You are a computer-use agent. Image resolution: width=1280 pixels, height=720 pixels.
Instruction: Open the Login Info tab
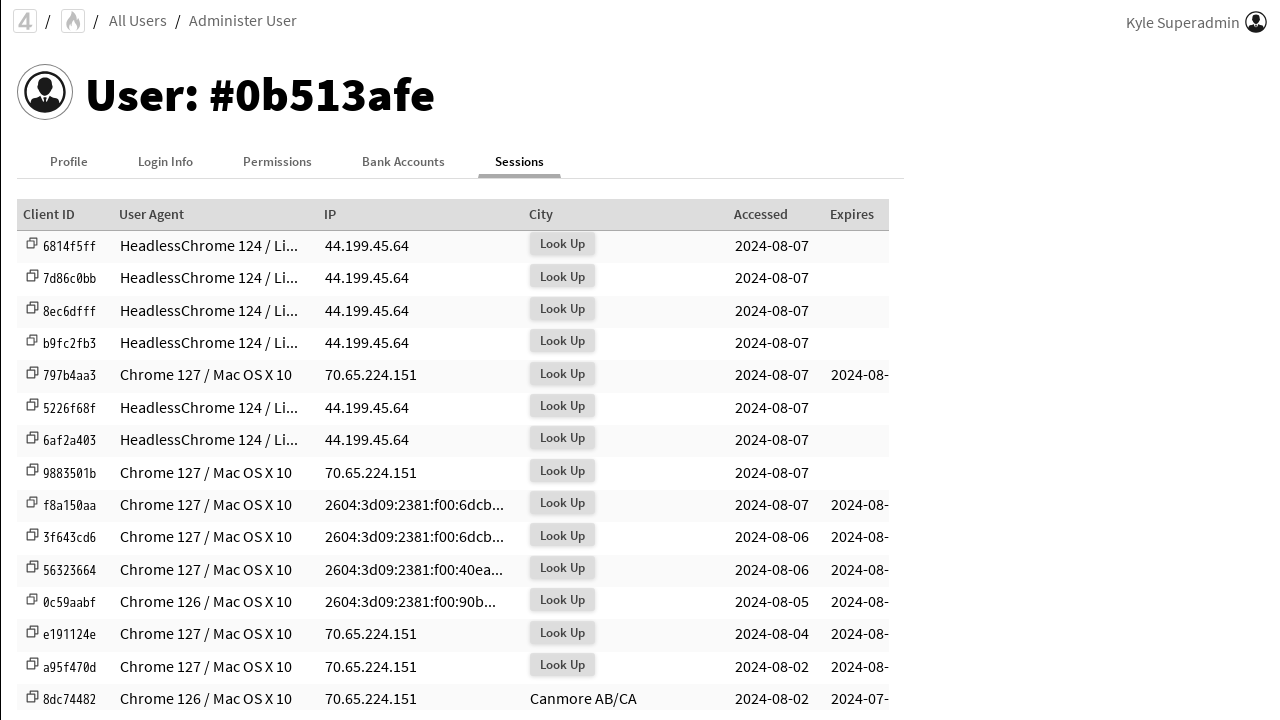[165, 162]
